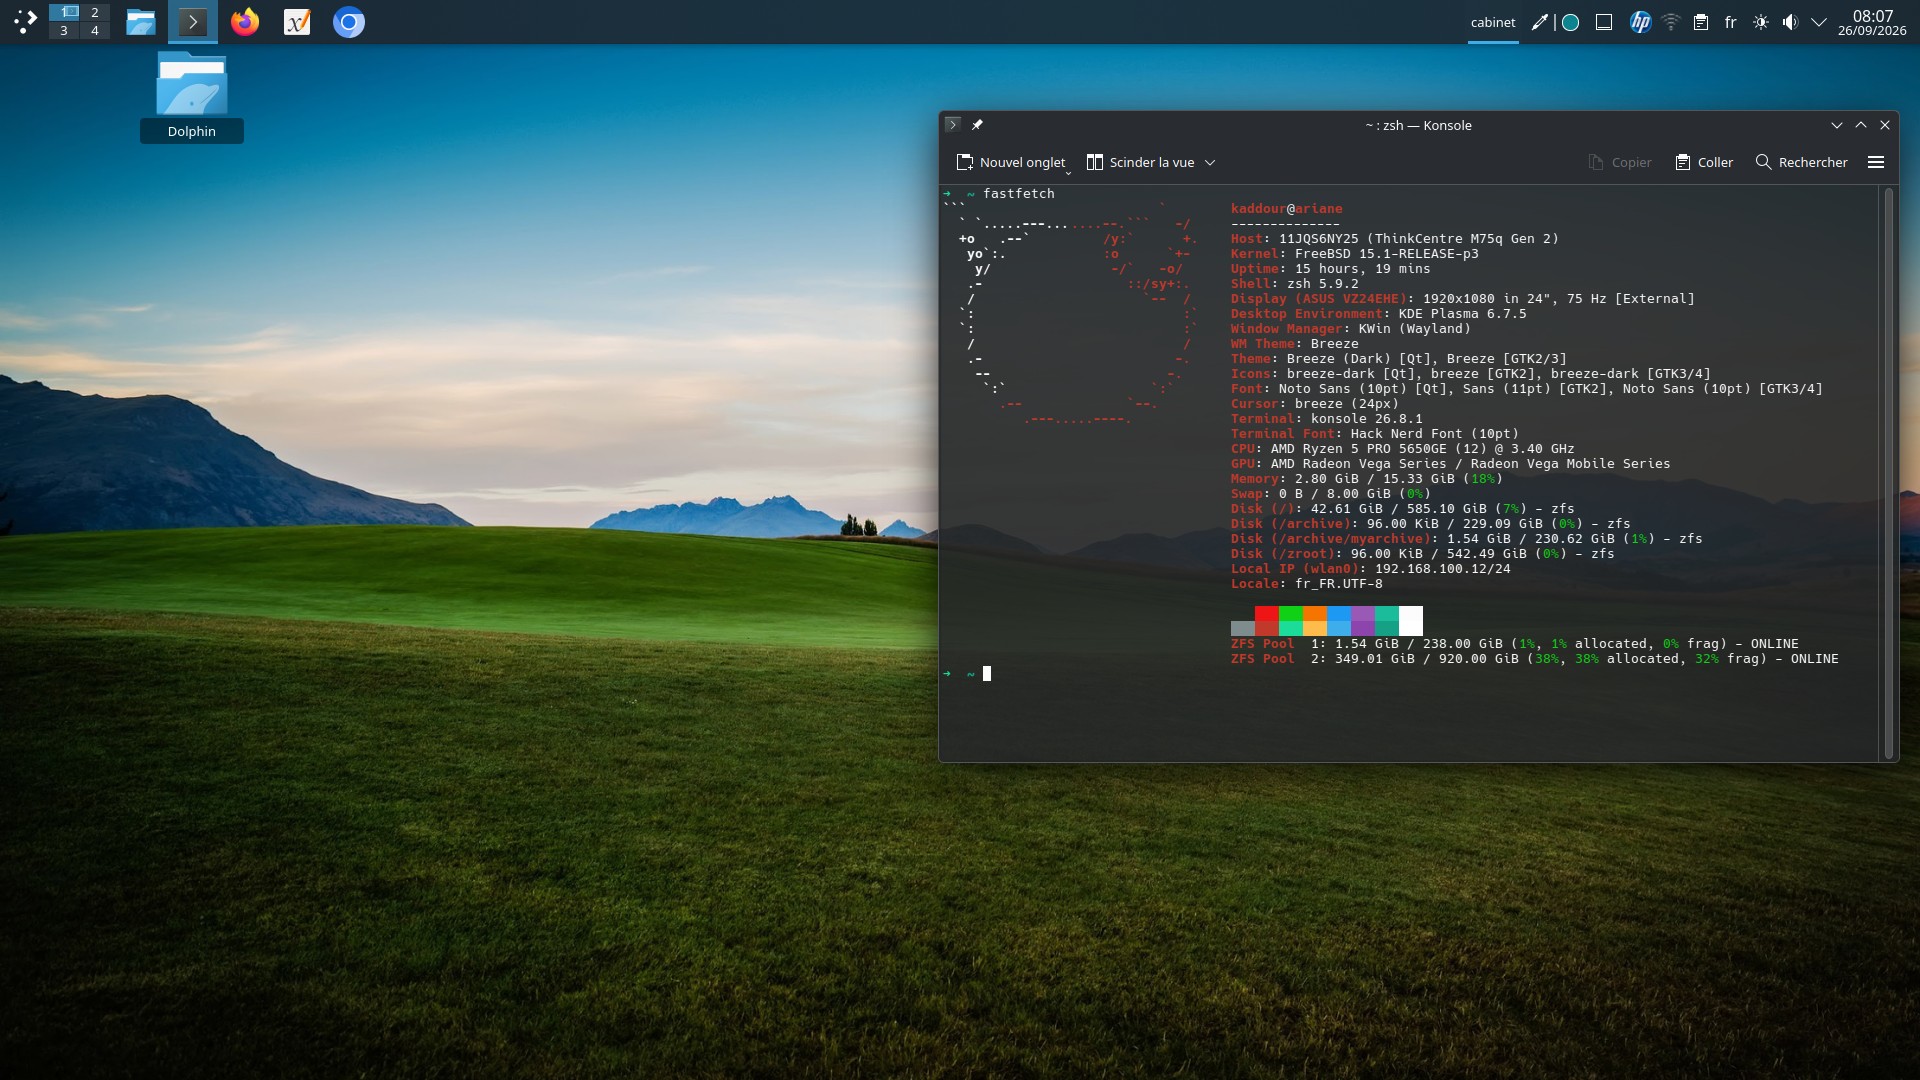Pin the Konsole window on all desktops

click(x=977, y=125)
